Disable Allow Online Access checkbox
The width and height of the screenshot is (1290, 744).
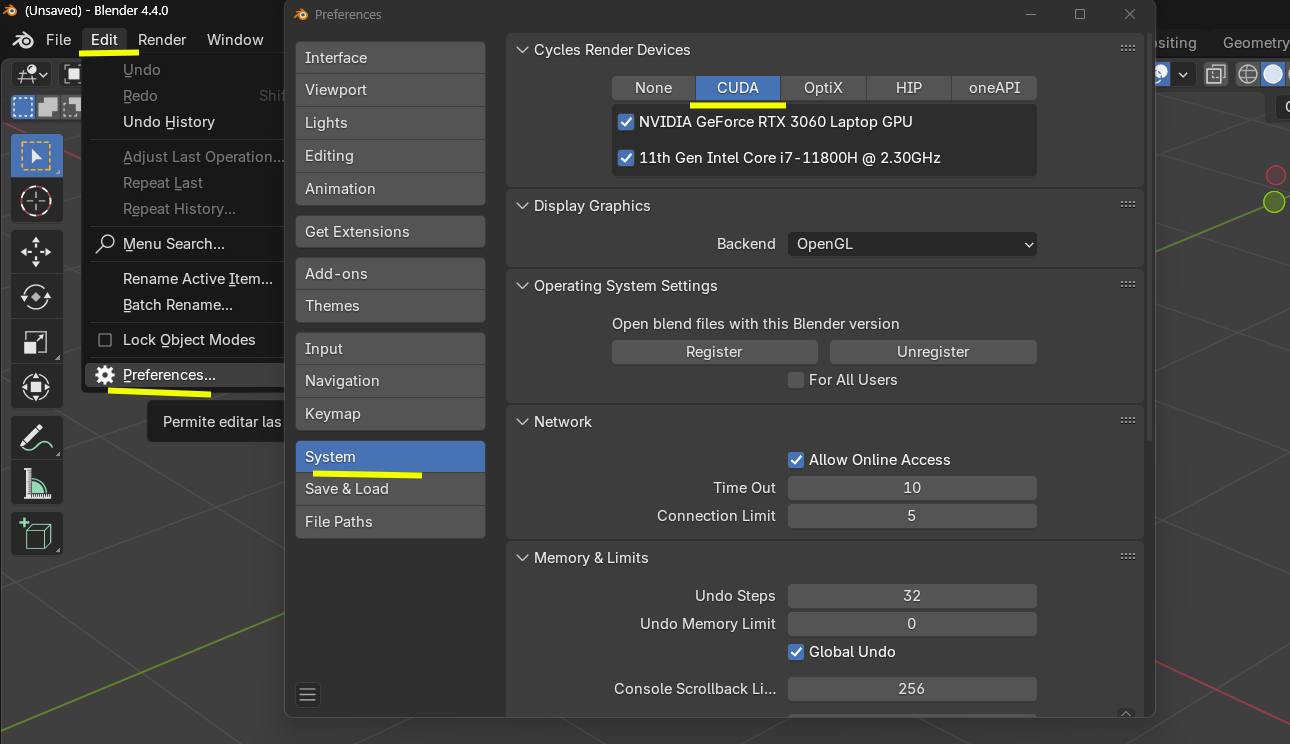click(796, 460)
